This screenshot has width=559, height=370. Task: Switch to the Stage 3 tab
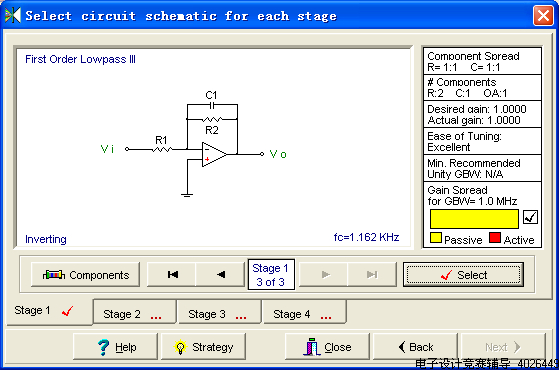point(219,313)
